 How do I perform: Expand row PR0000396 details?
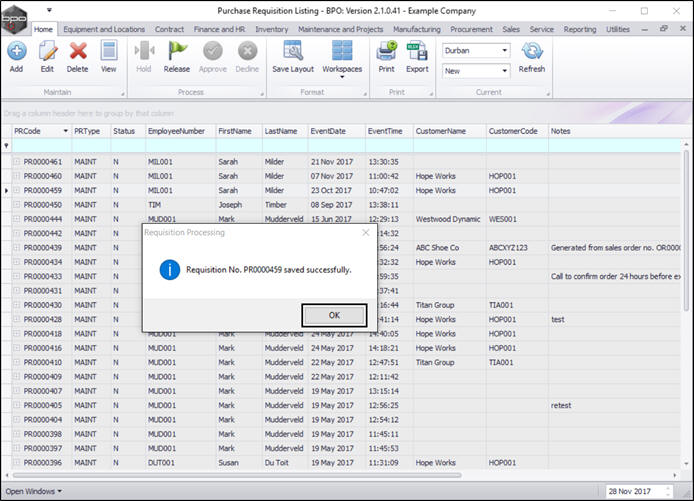[x=16, y=462]
